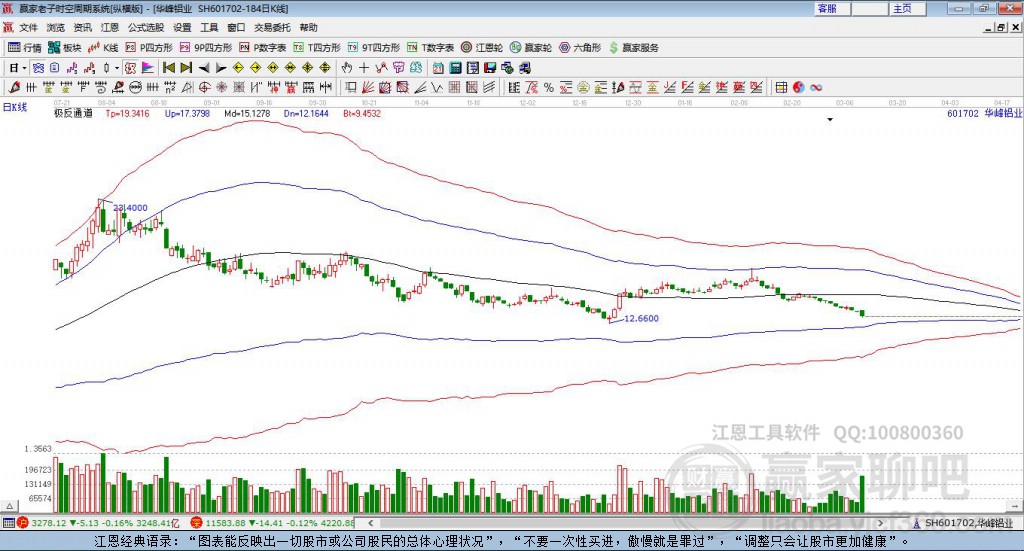The image size is (1024, 551).
Task: Click the infinity symbol icon
Action: (x=816, y=87)
